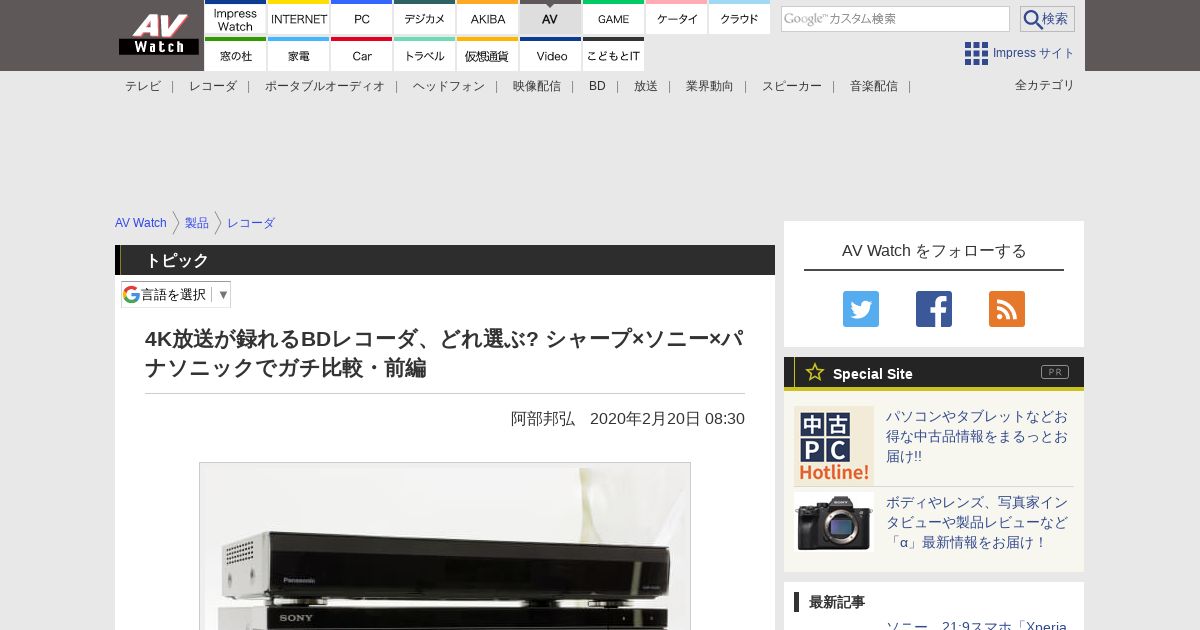Open the RSS feed icon
Screen dimensions: 1200x630
click(1007, 309)
